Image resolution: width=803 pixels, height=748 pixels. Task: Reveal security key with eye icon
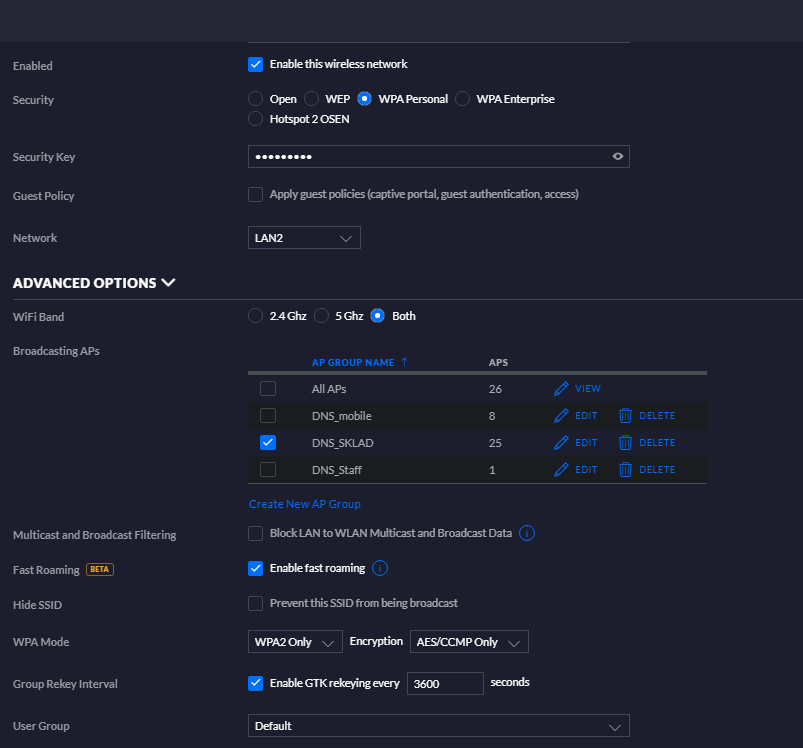pos(618,156)
